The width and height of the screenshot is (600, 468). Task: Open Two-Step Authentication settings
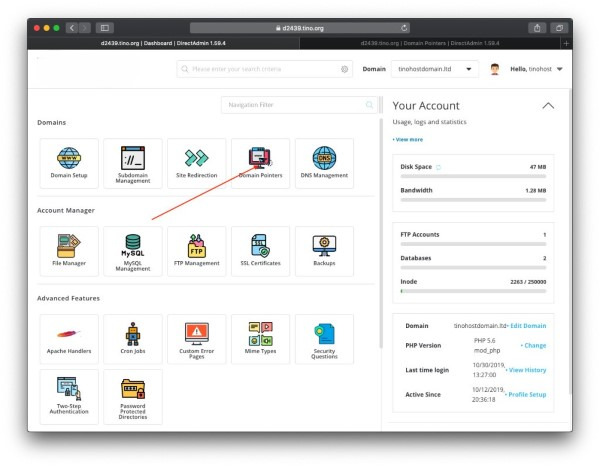coord(69,396)
